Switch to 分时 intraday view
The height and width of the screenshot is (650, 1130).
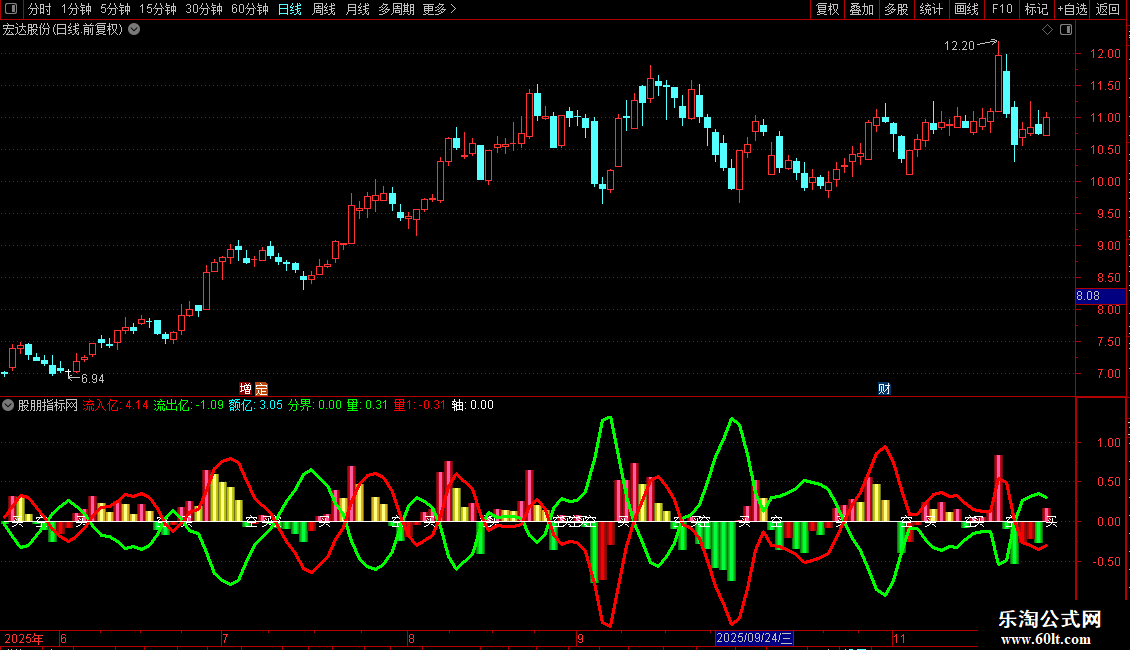click(40, 9)
